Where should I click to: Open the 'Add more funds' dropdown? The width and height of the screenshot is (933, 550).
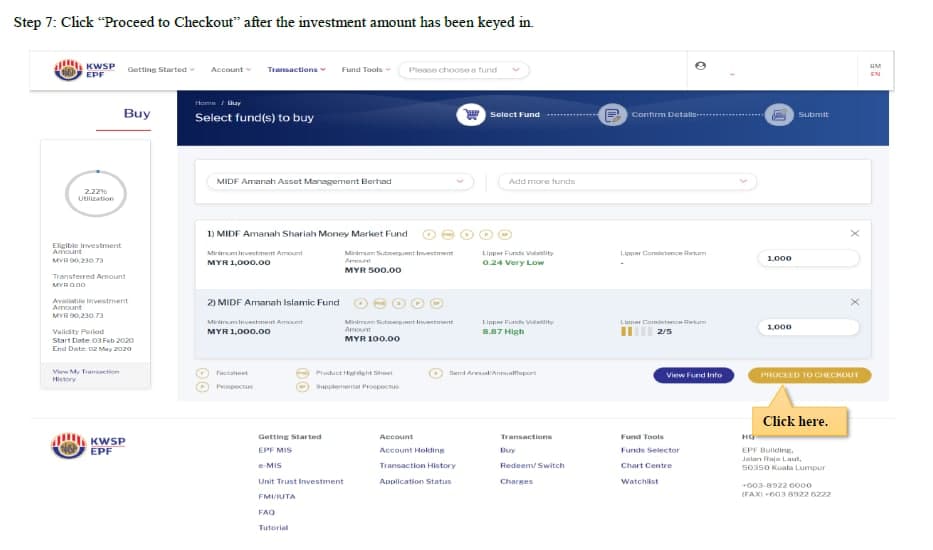pos(627,182)
